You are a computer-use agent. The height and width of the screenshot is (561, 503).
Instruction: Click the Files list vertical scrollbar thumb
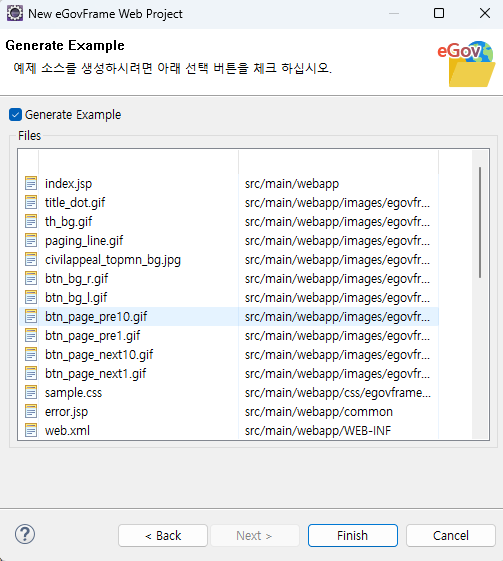click(480, 222)
